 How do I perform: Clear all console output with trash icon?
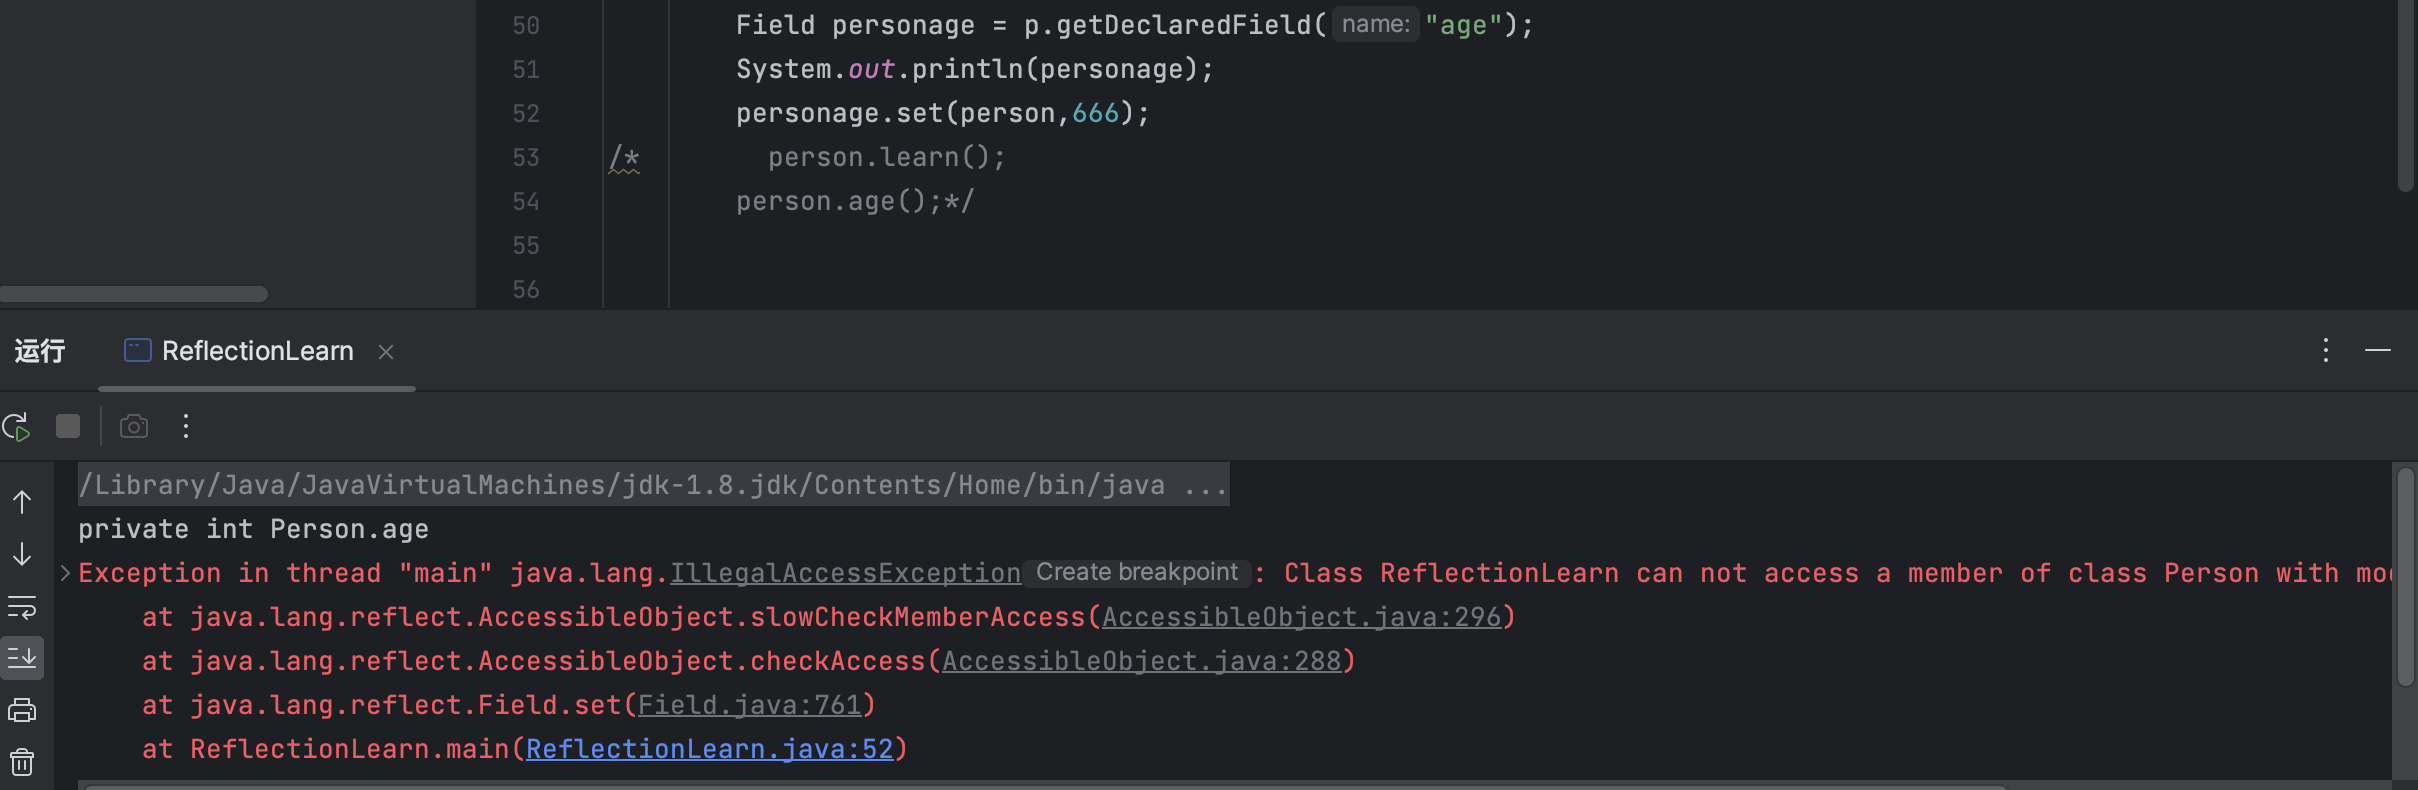click(22, 763)
